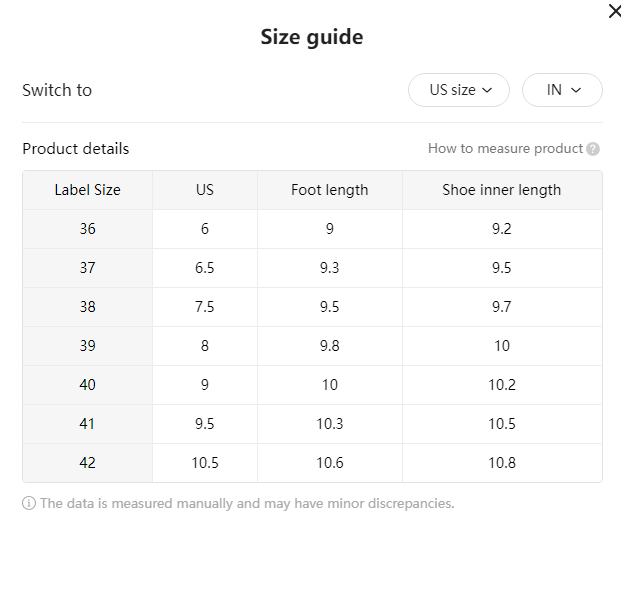Expand the IN unit dropdown
Viewport: 621px width, 593px height.
[562, 90]
